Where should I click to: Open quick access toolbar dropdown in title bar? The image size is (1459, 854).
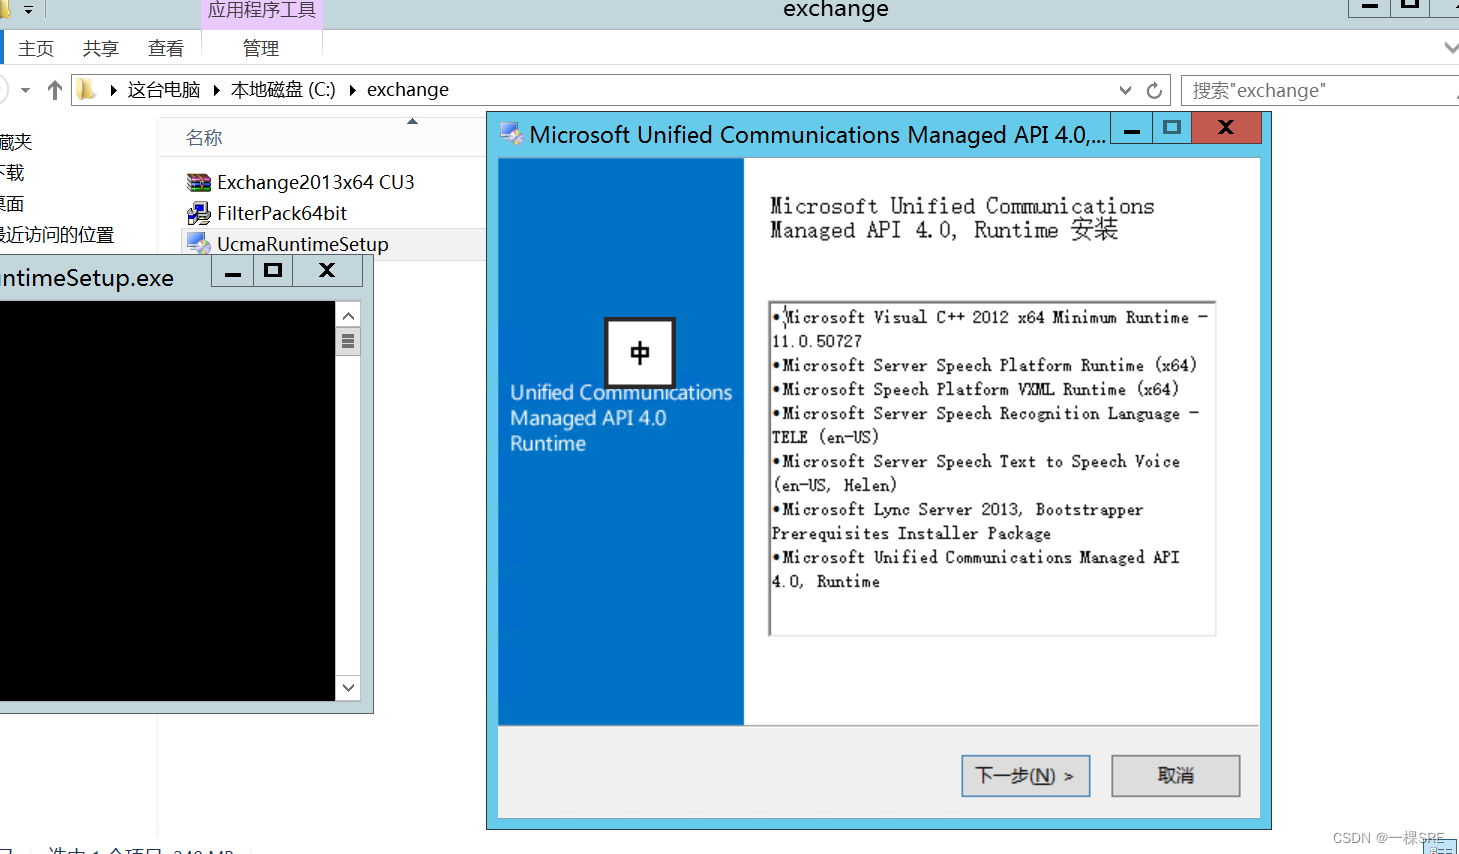point(28,10)
